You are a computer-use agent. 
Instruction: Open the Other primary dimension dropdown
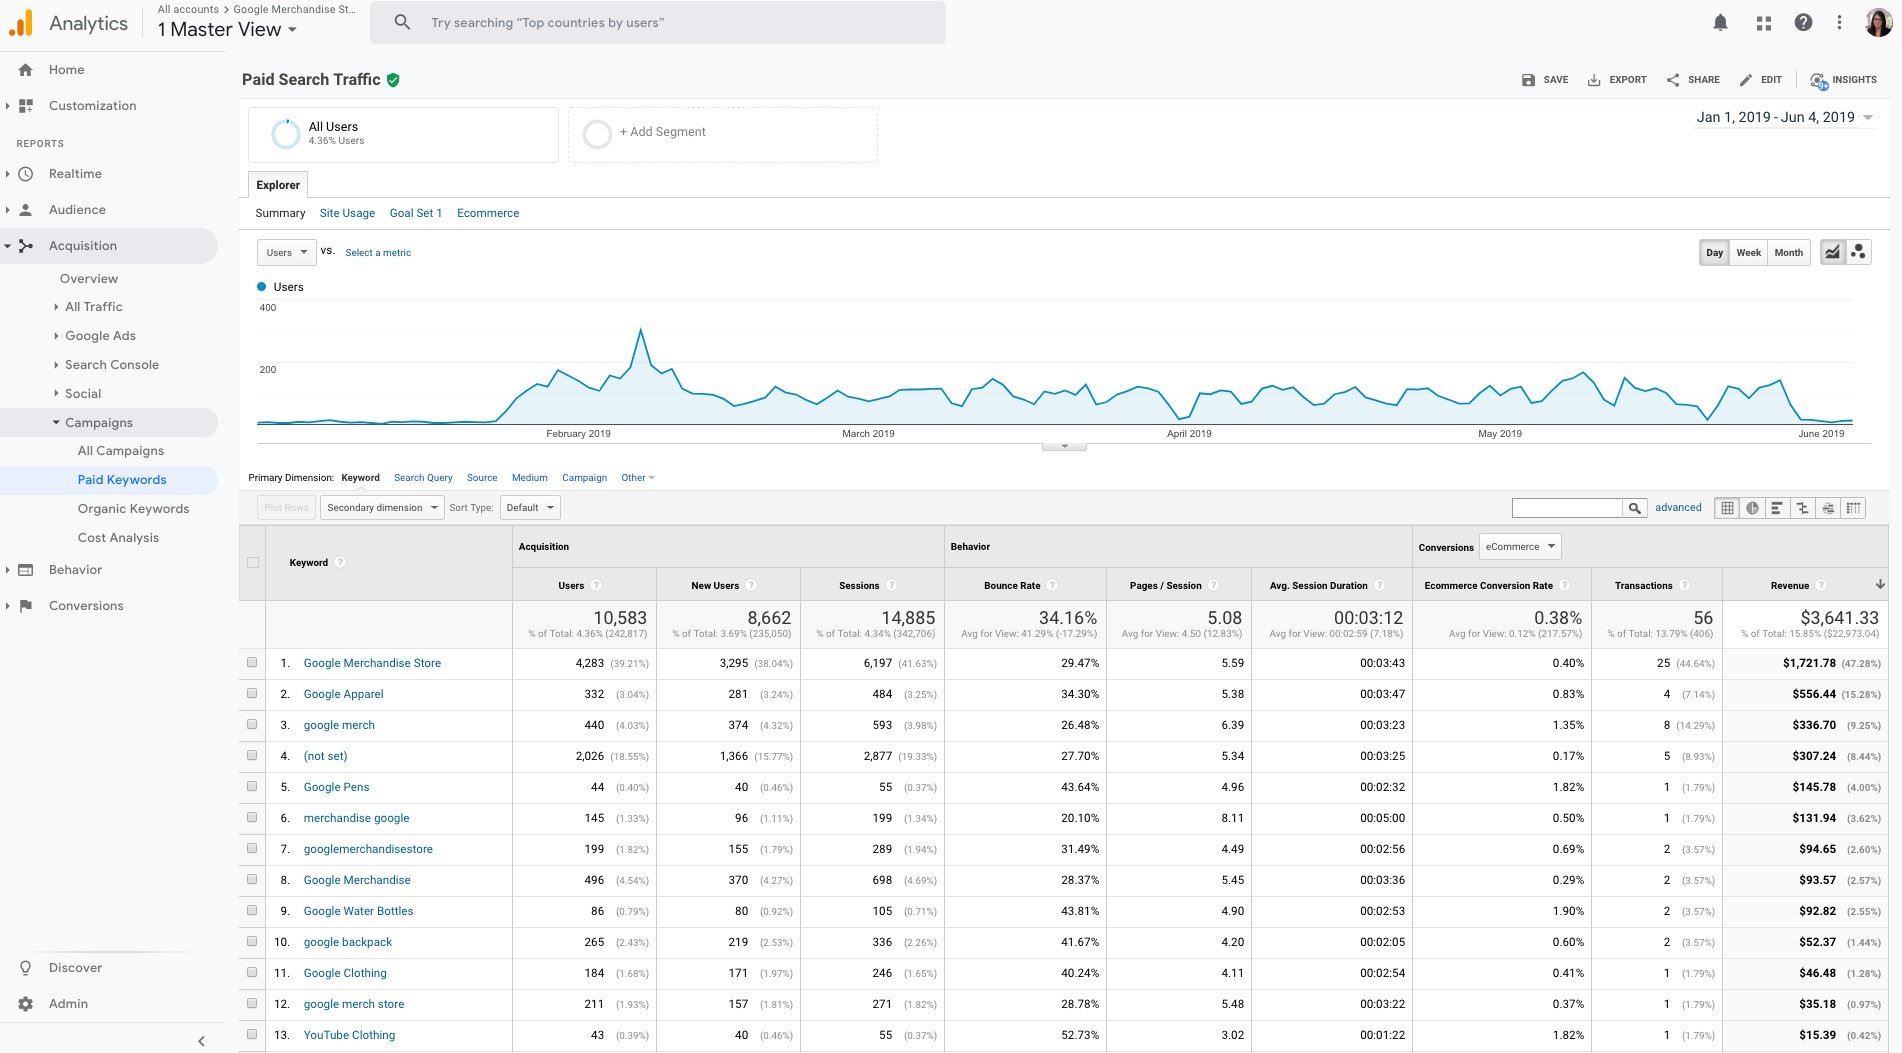coord(637,478)
